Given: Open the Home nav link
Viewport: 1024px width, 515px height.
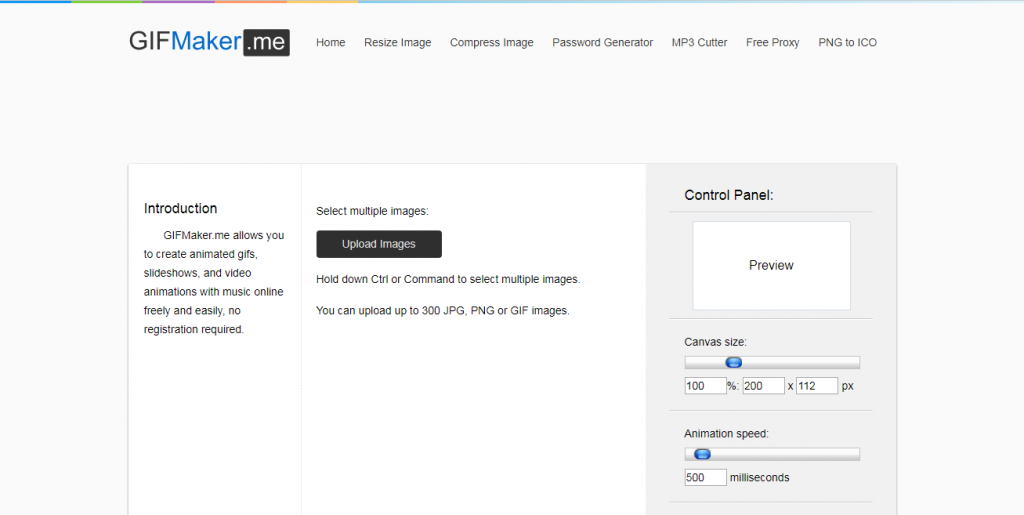Looking at the screenshot, I should click(x=330, y=42).
